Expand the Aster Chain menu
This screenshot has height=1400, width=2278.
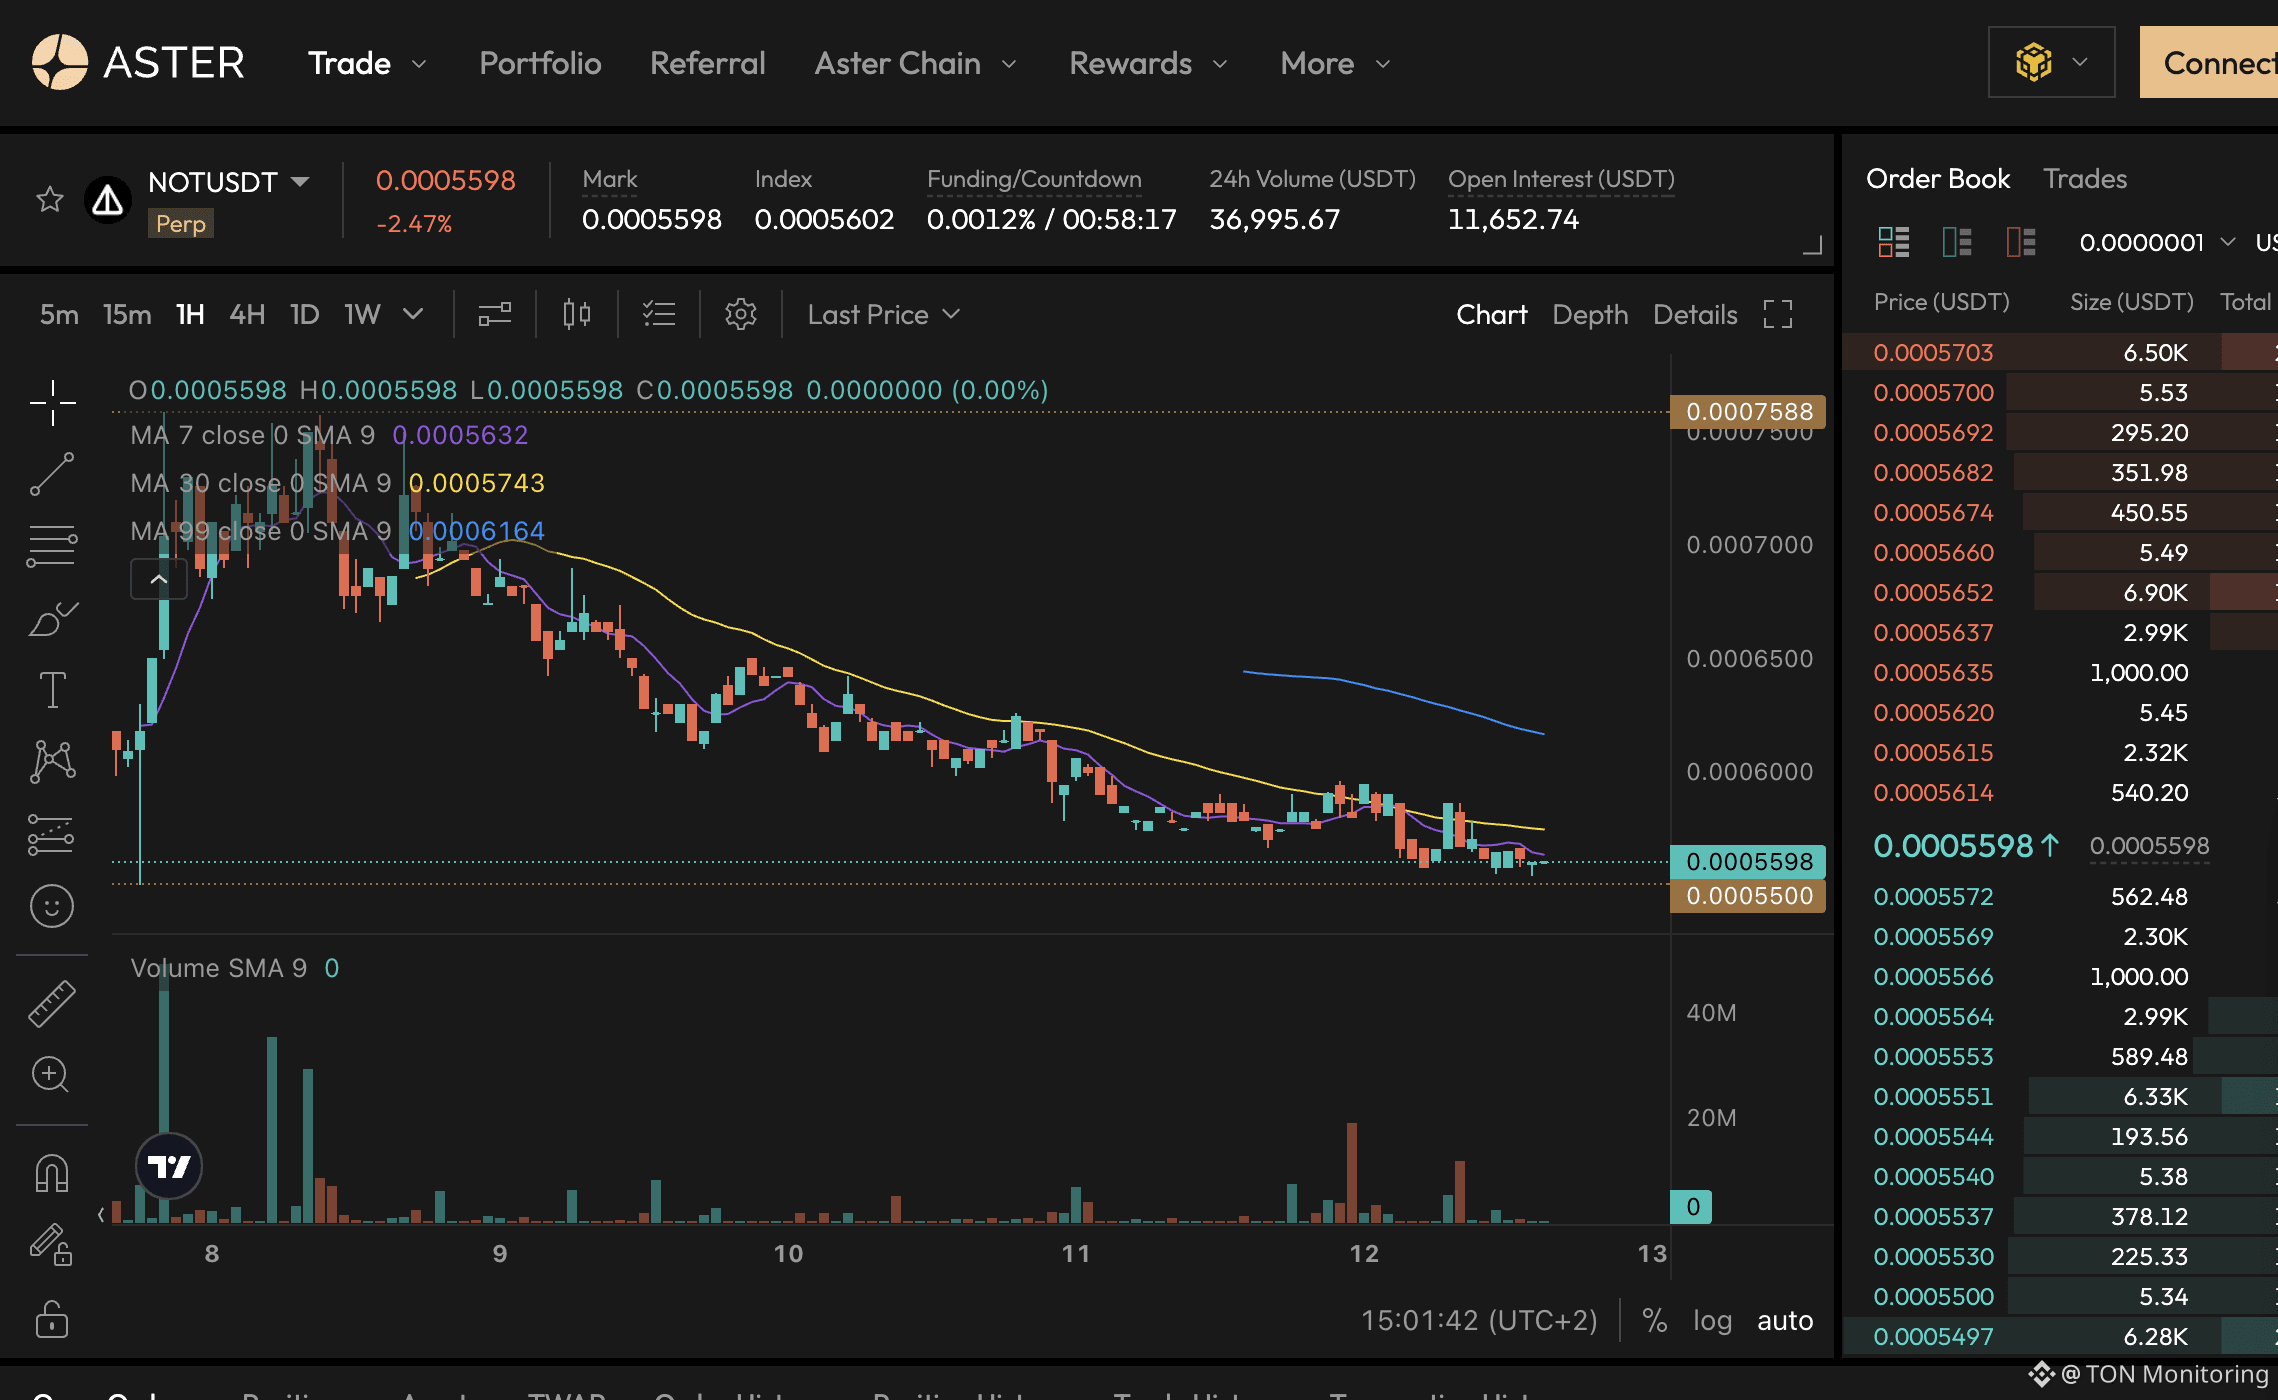(915, 63)
